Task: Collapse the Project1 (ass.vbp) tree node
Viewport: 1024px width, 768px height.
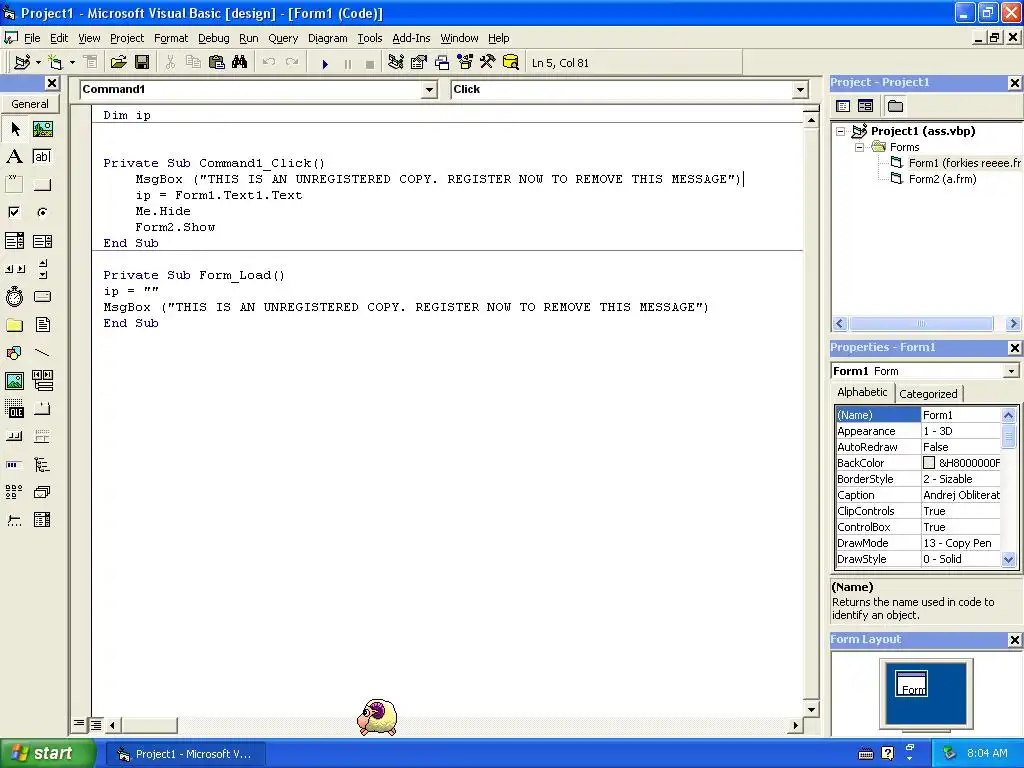Action: pos(840,131)
